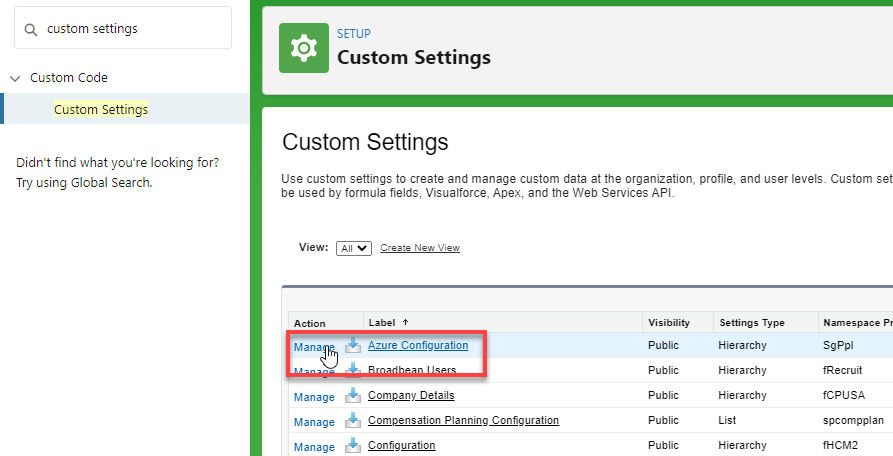Click the Custom Code tree heading
The image size is (893, 456).
pyautogui.click(x=69, y=78)
